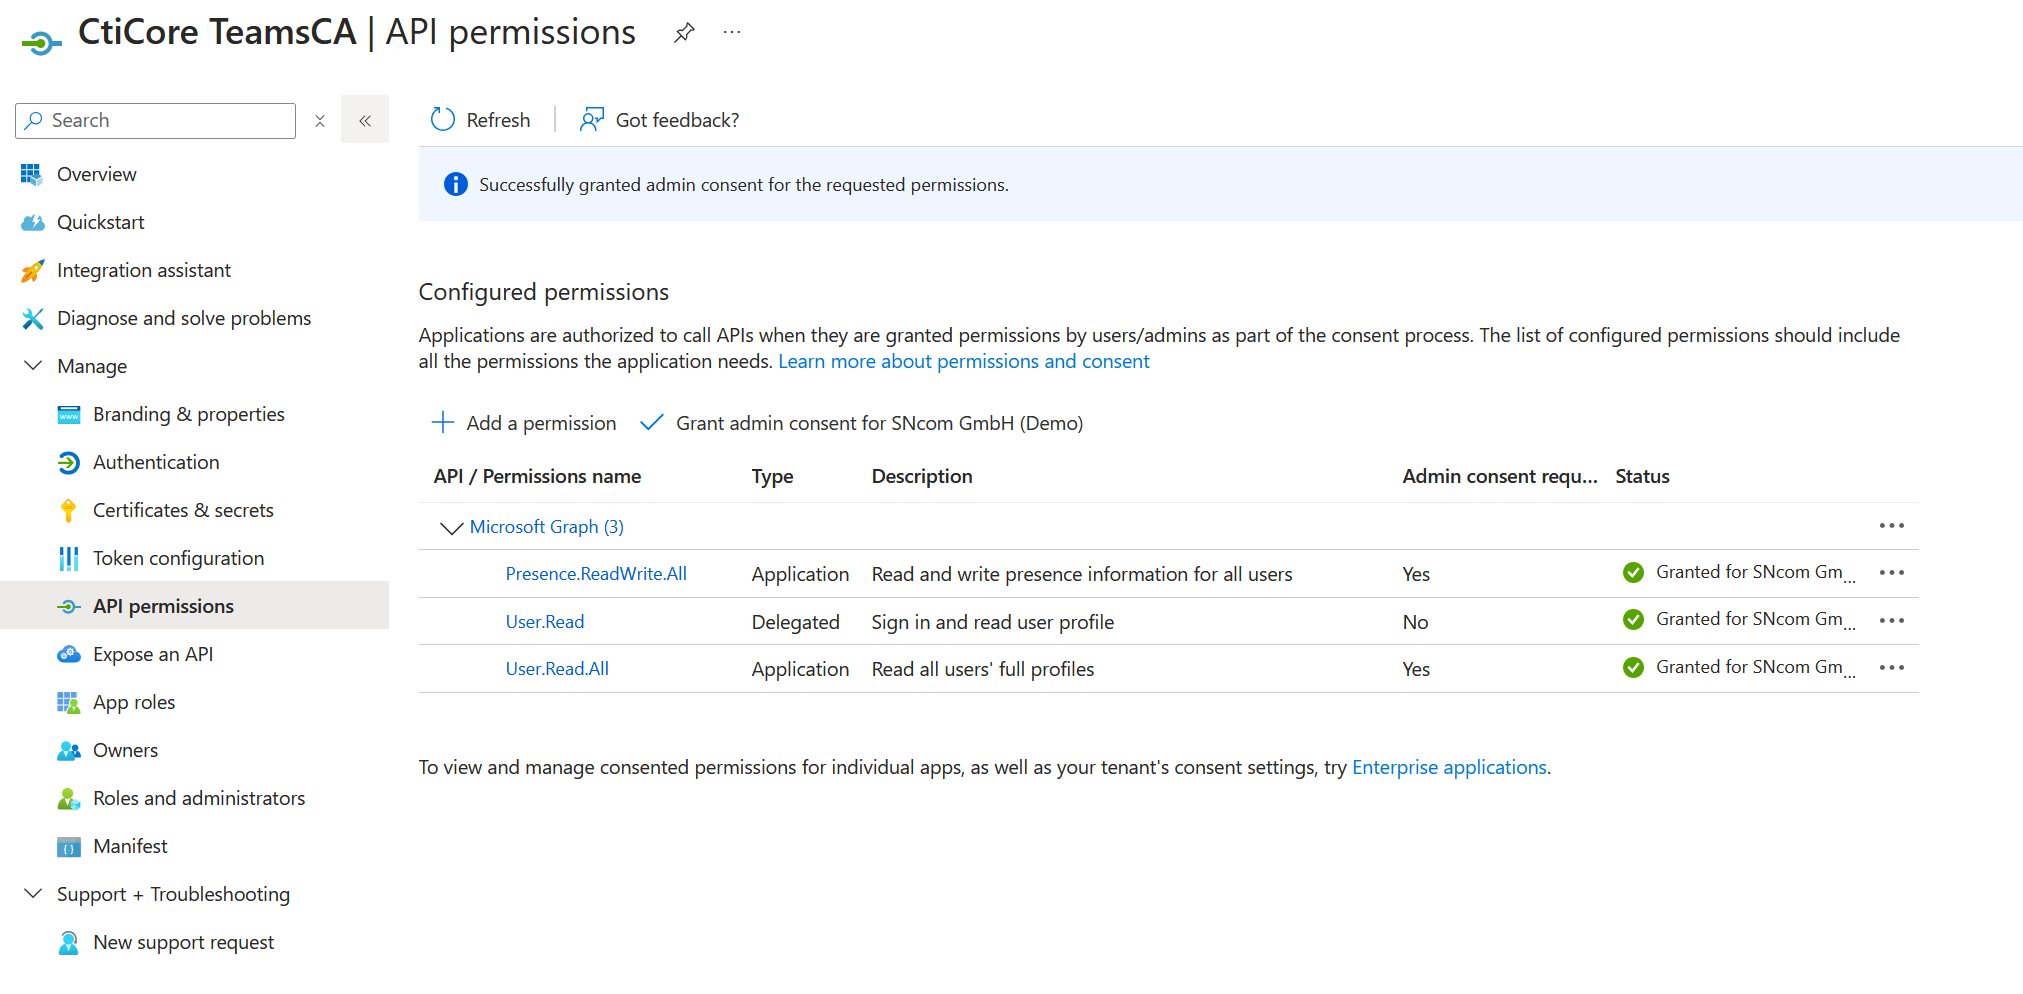The image size is (2023, 994).
Task: Click Add a permission
Action: point(525,423)
